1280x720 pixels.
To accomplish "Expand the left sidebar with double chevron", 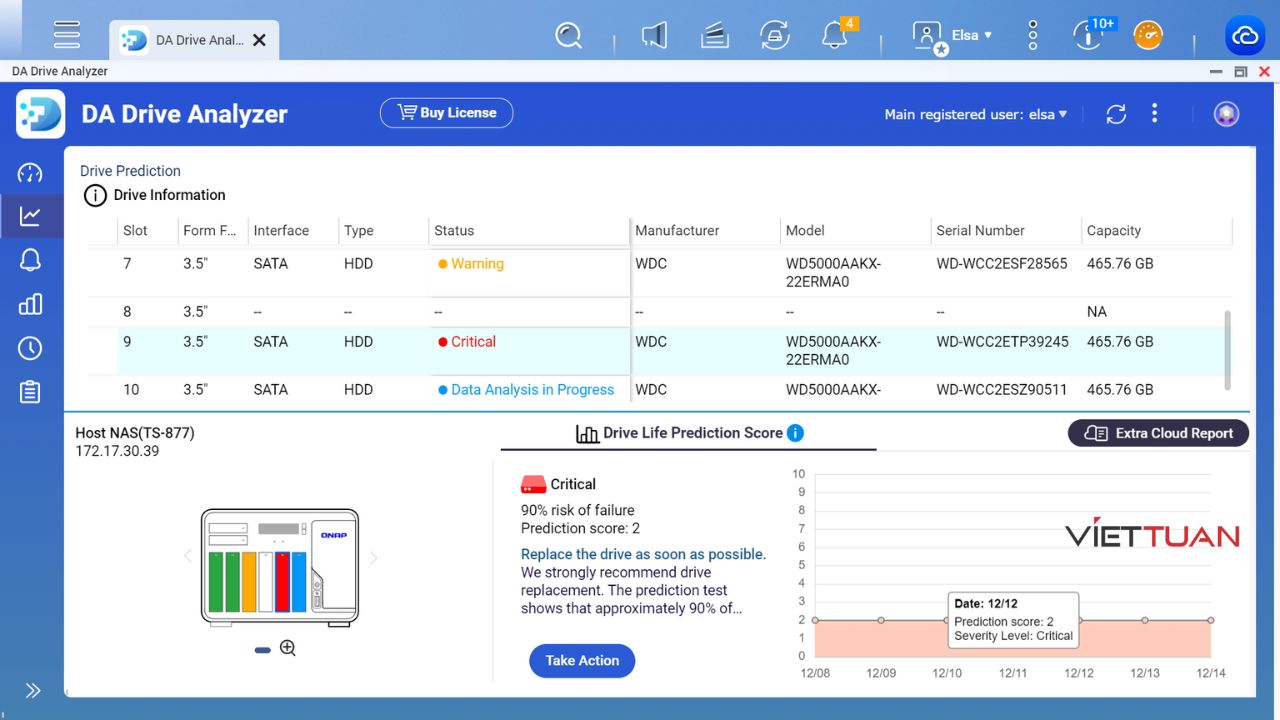I will click(32, 690).
